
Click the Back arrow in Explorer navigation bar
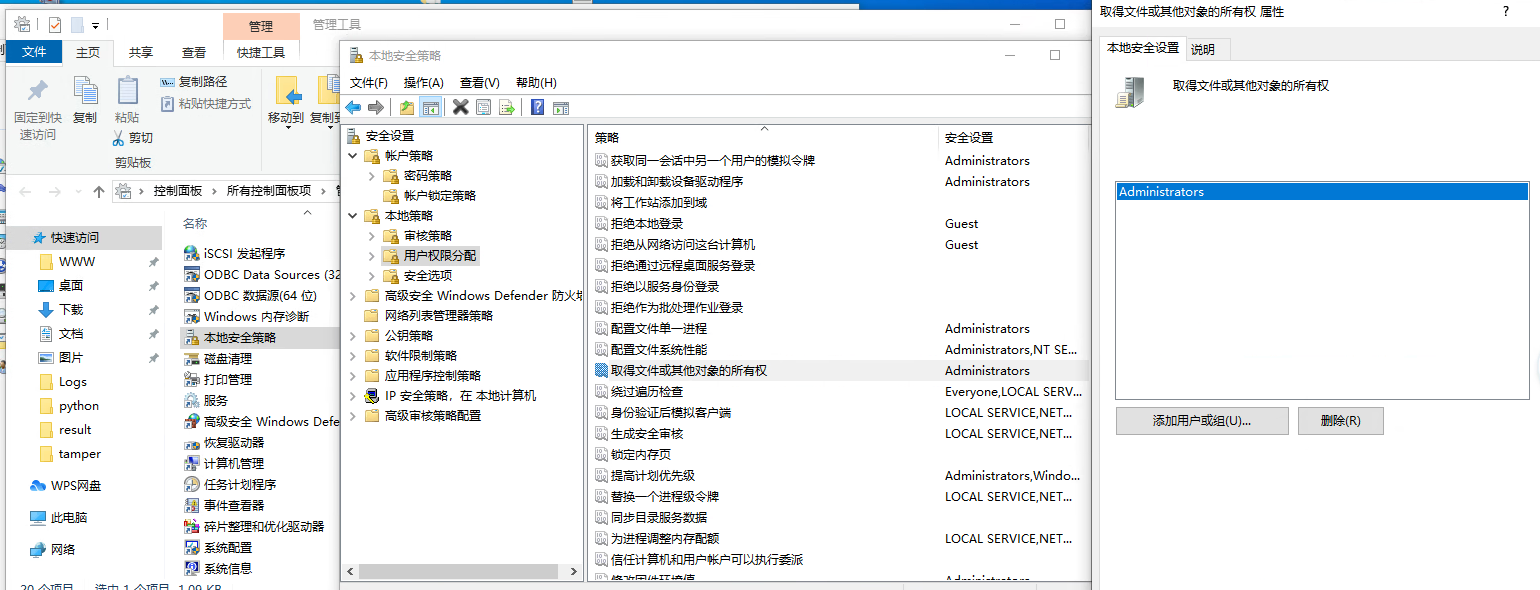(x=25, y=191)
